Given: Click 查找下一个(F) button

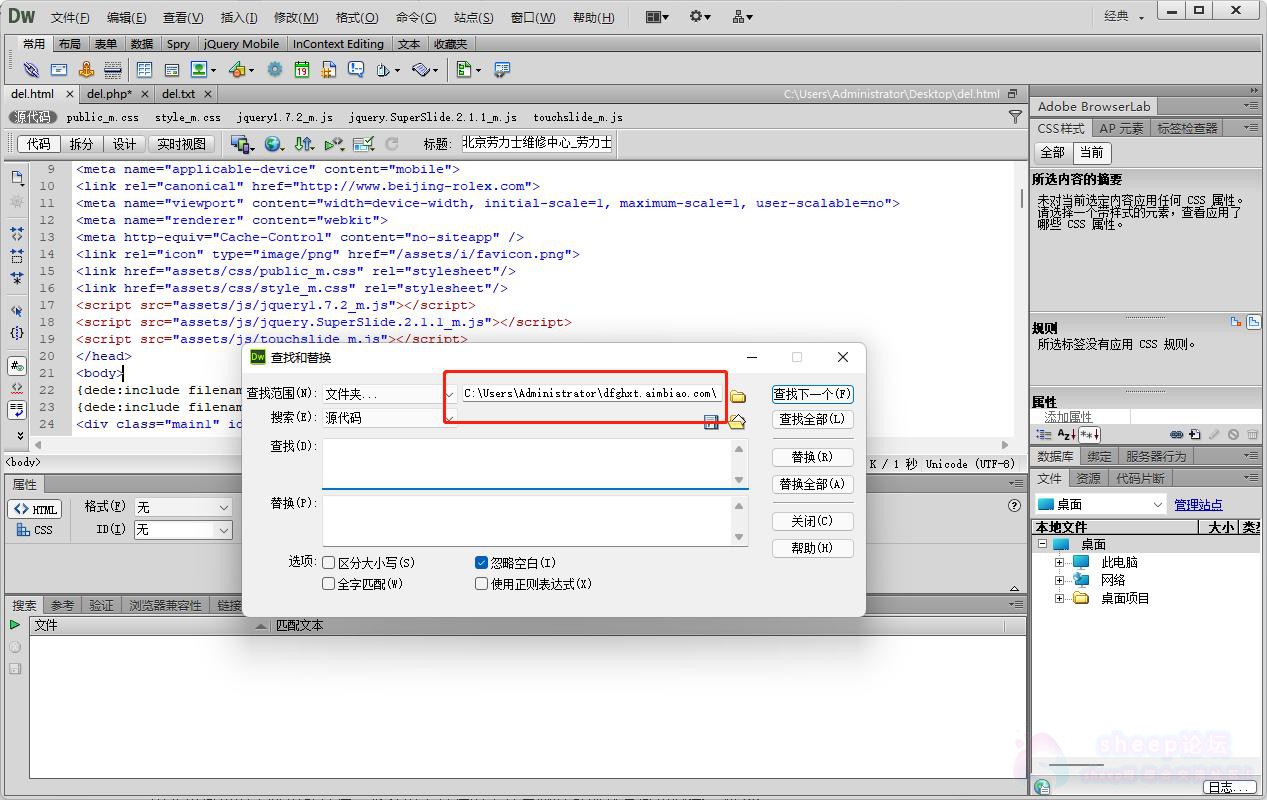Looking at the screenshot, I should pos(812,394).
